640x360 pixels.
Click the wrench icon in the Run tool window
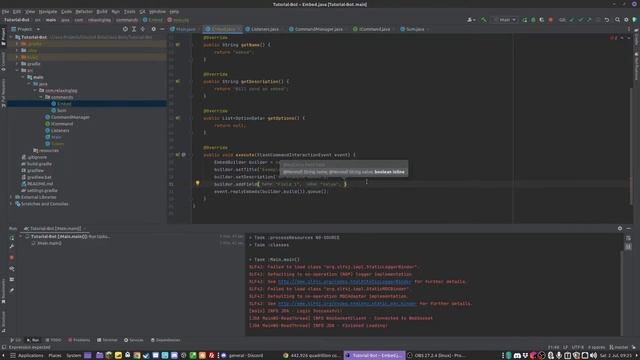[x=12, y=247]
